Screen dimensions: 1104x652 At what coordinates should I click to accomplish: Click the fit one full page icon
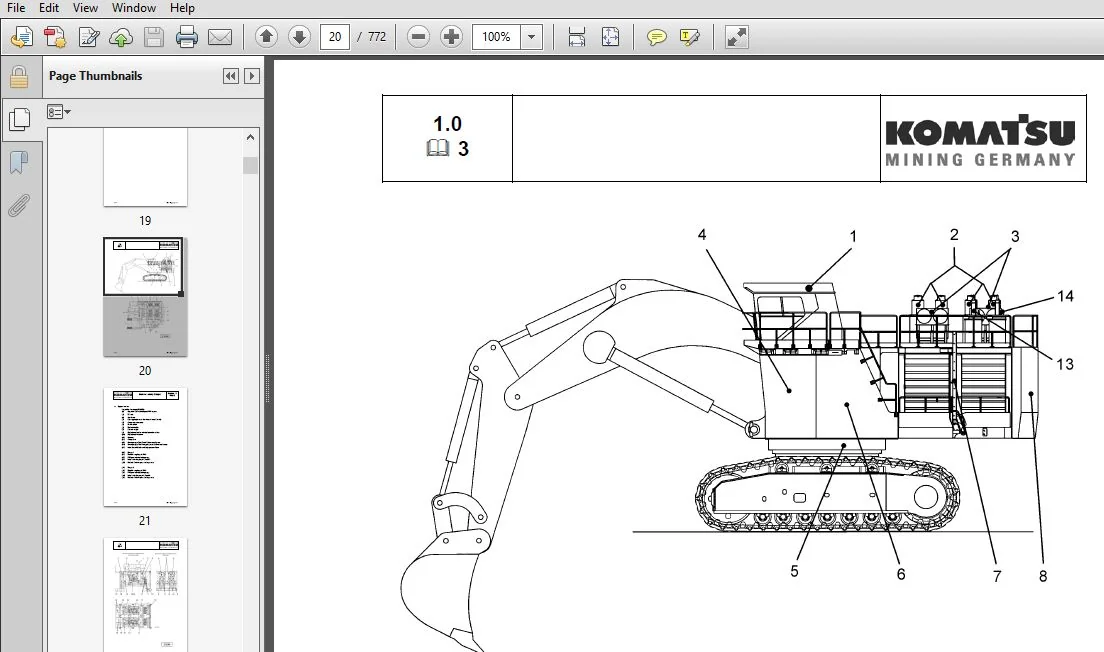tap(610, 37)
